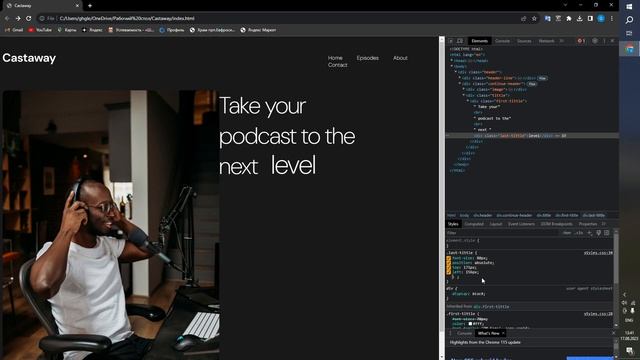Close the DevTools panel
Image resolution: width=640 pixels, height=360 pixels.
pos(612,41)
